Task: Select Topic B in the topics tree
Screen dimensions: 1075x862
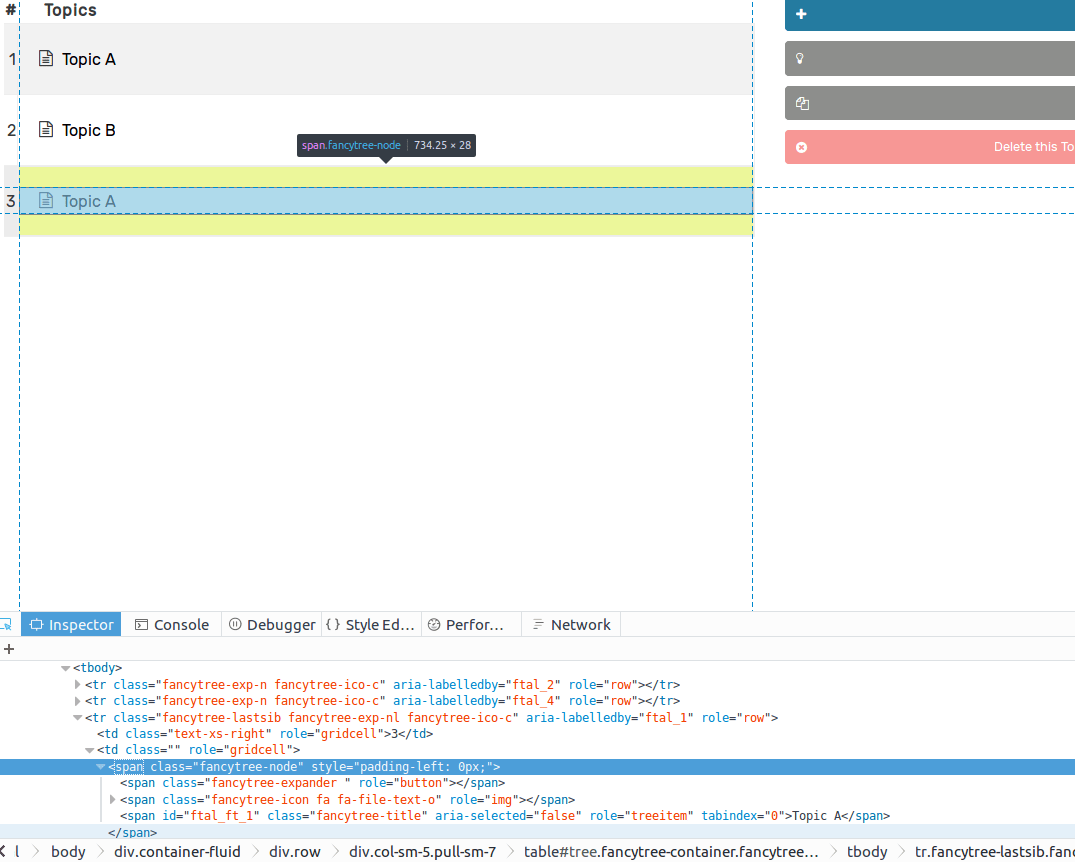Action: [88, 130]
